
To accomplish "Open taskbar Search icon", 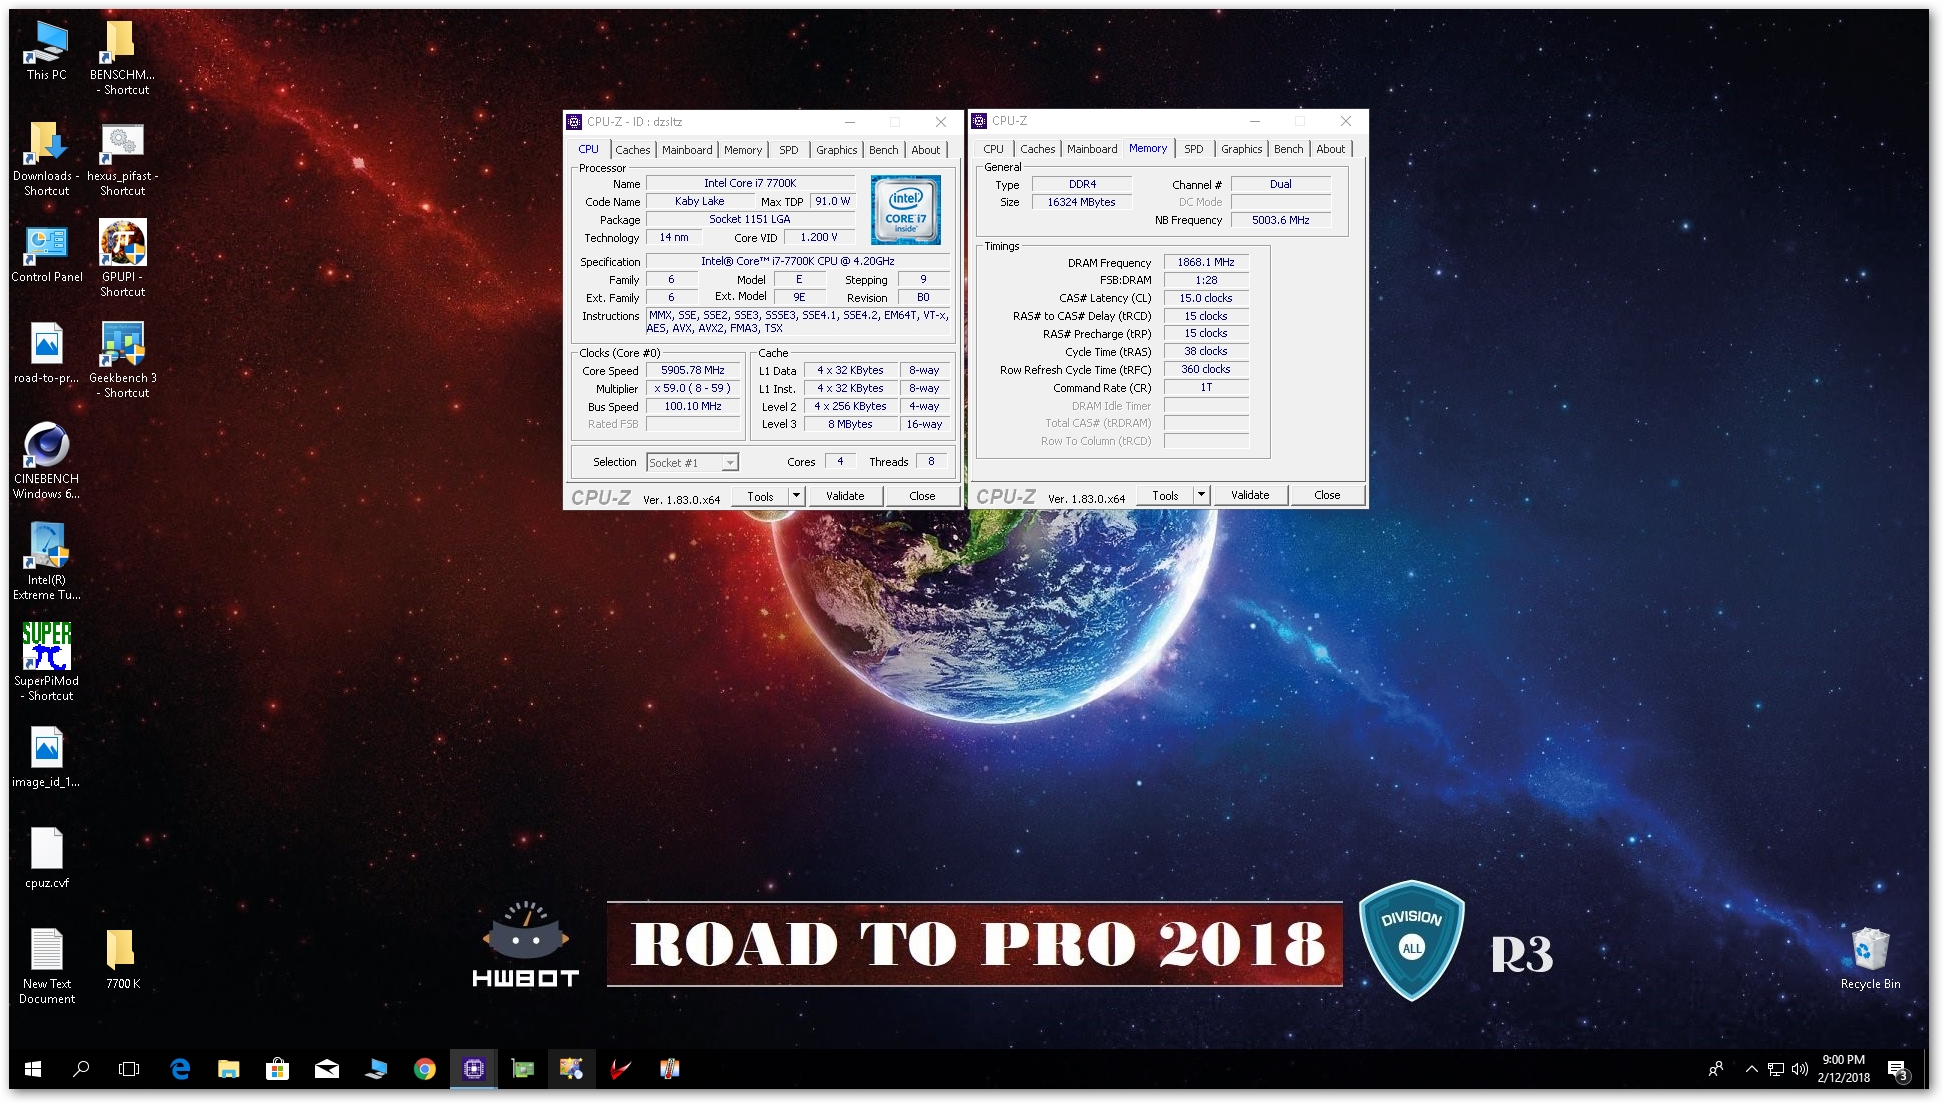I will coord(81,1069).
